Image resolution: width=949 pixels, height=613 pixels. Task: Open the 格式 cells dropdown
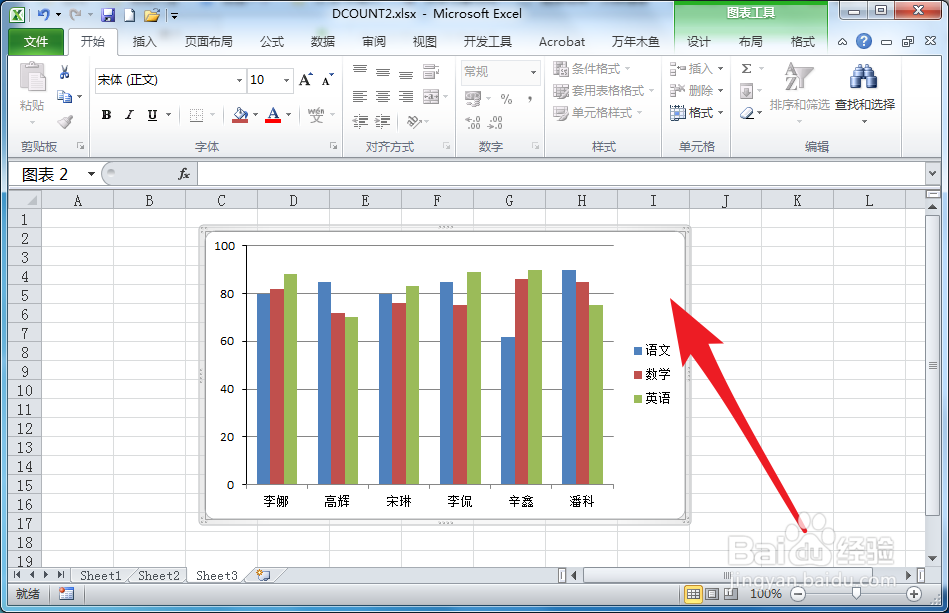pyautogui.click(x=697, y=113)
